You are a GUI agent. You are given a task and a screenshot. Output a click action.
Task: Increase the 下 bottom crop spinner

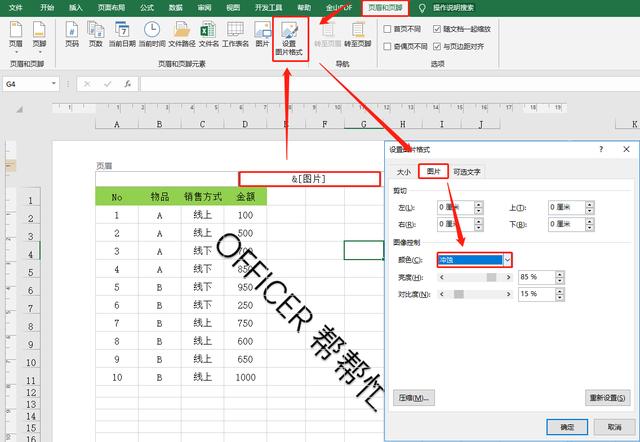(x=589, y=221)
